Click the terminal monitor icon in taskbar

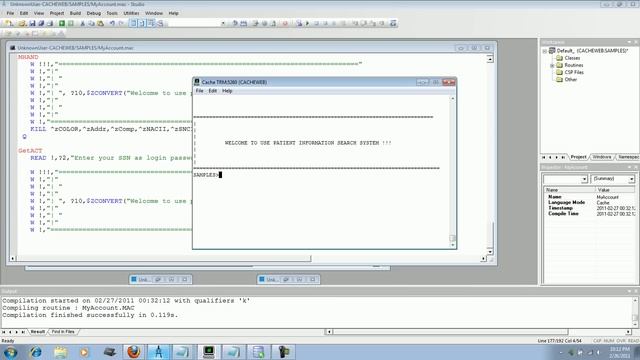(209, 352)
